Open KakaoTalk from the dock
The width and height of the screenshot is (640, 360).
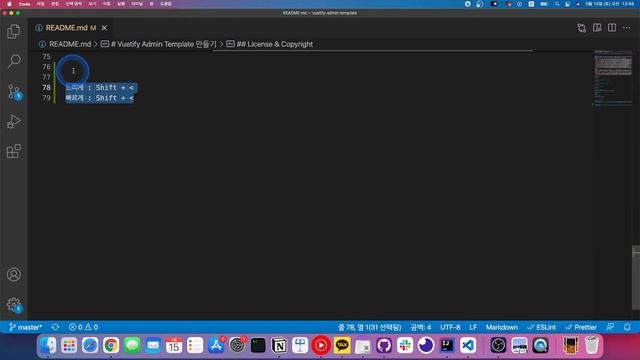click(342, 345)
